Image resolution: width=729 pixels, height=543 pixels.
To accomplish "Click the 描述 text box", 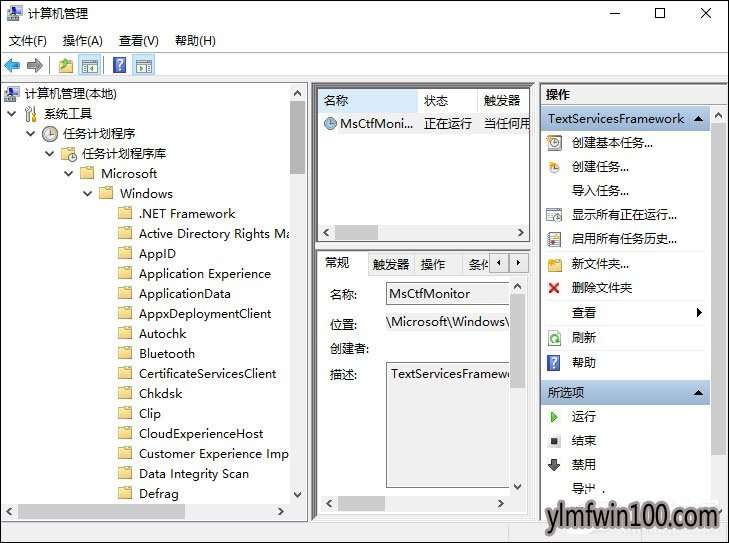I will [x=447, y=425].
